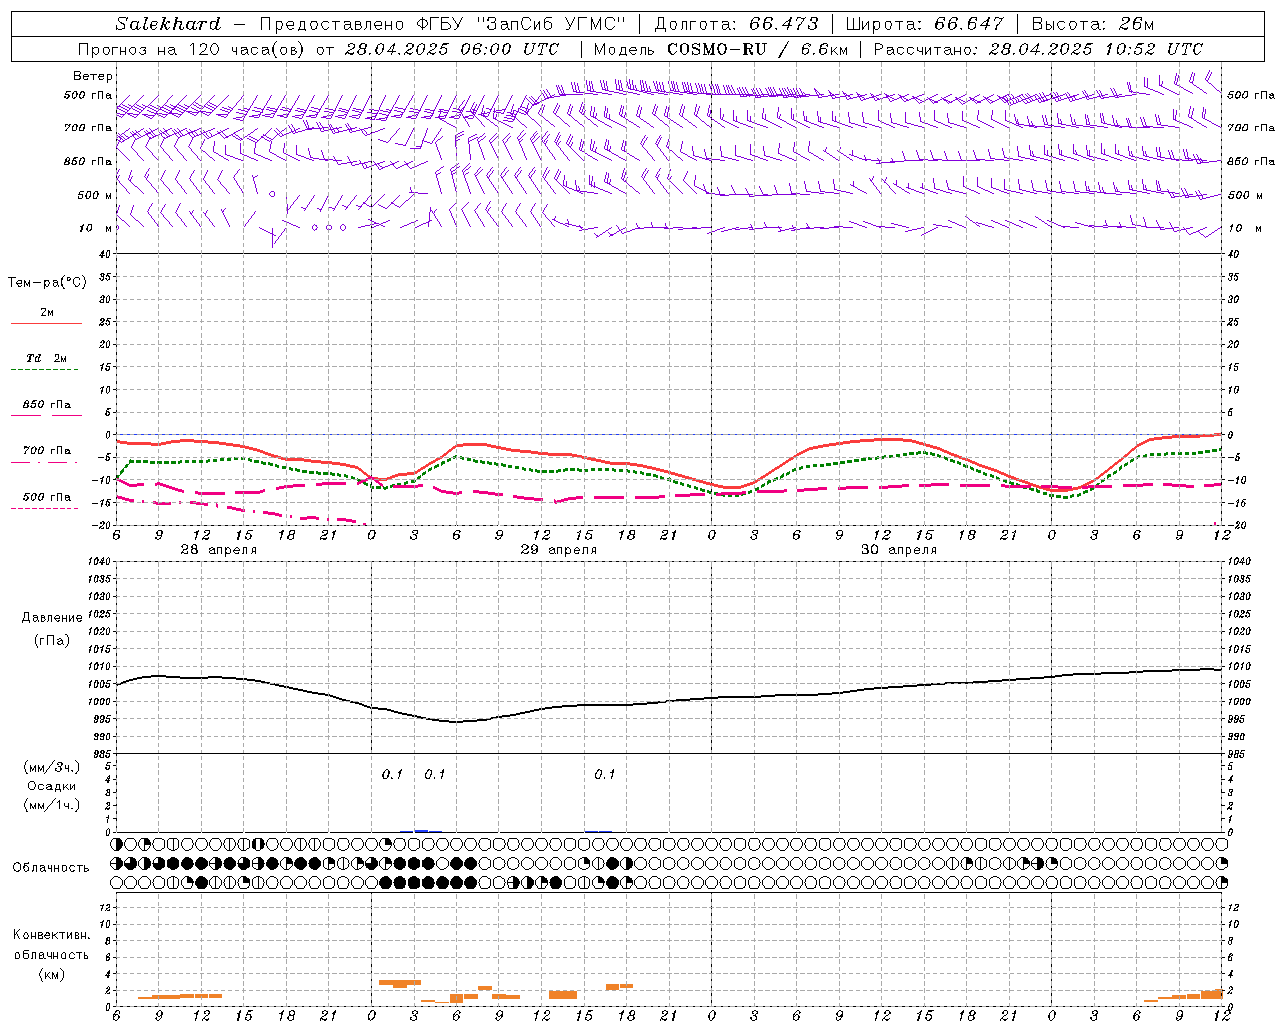Click the "28 апреля" date label

219,550
